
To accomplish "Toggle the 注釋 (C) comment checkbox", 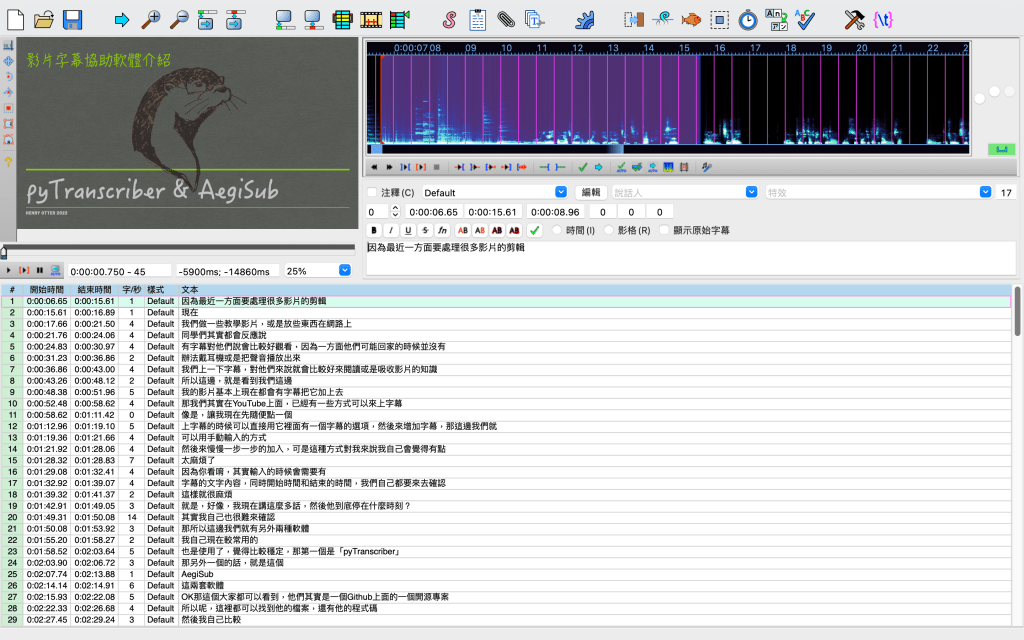I will 373,192.
